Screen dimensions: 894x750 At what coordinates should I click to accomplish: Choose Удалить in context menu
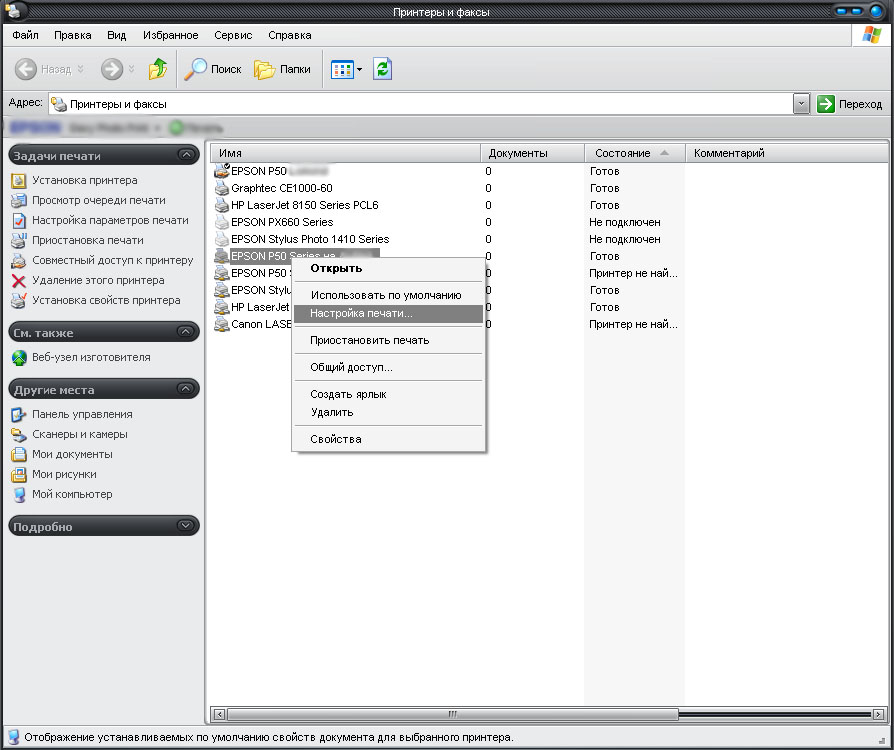point(388,412)
